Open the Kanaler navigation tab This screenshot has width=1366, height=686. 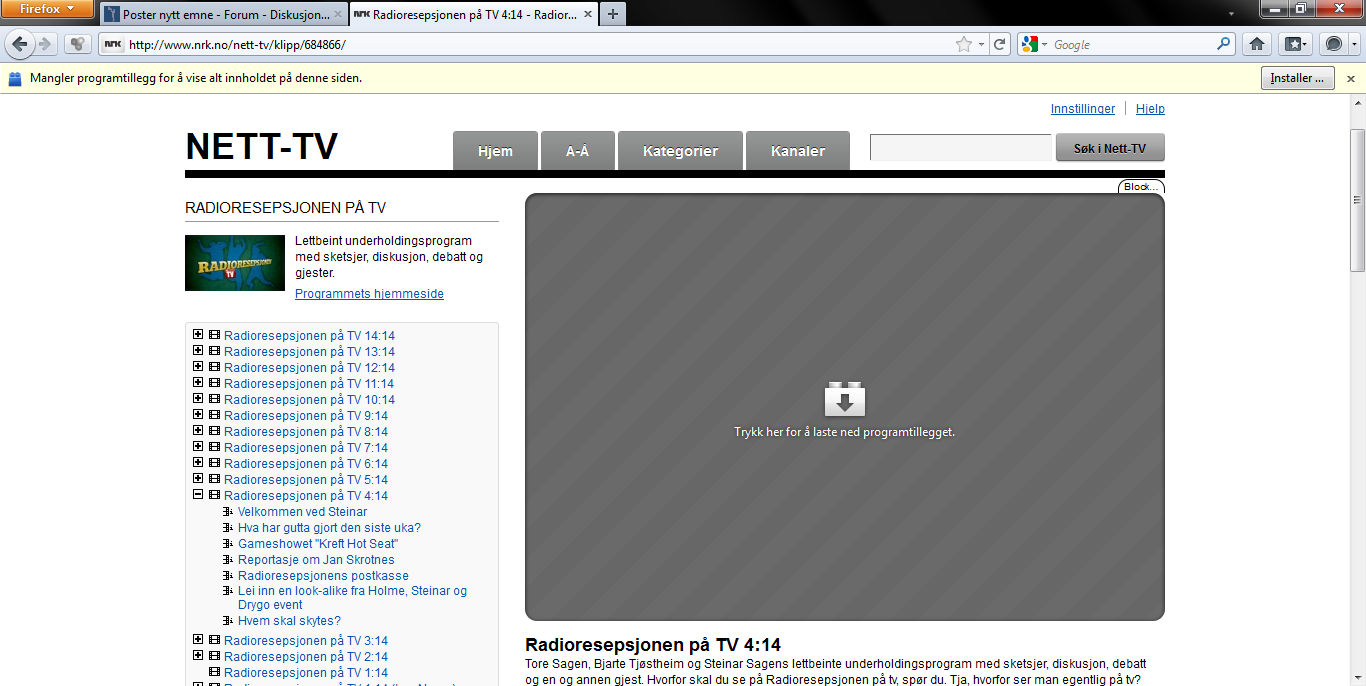click(798, 151)
